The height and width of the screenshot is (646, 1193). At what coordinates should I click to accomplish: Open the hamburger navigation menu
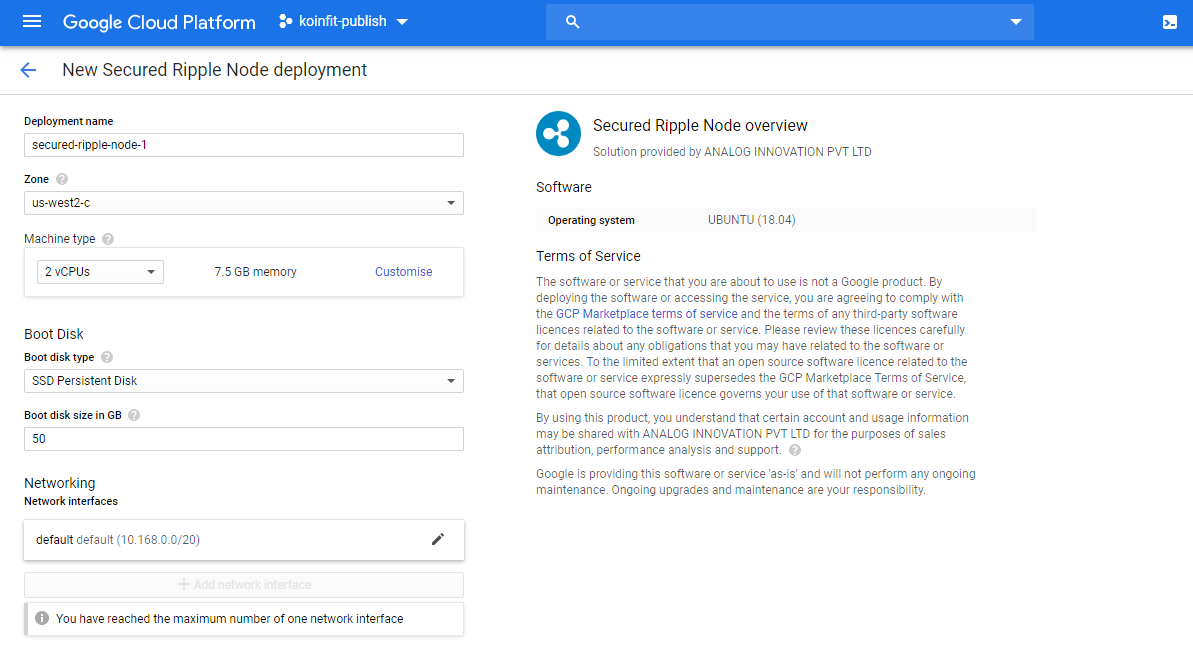[x=32, y=21]
